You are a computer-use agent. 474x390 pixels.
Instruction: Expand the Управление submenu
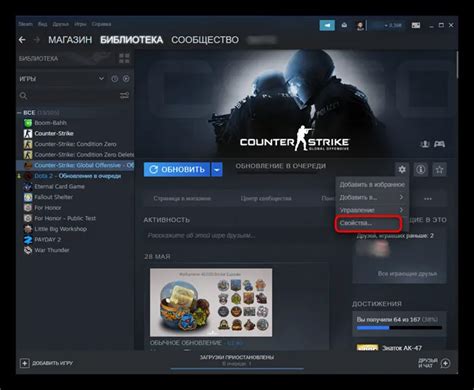pyautogui.click(x=372, y=210)
